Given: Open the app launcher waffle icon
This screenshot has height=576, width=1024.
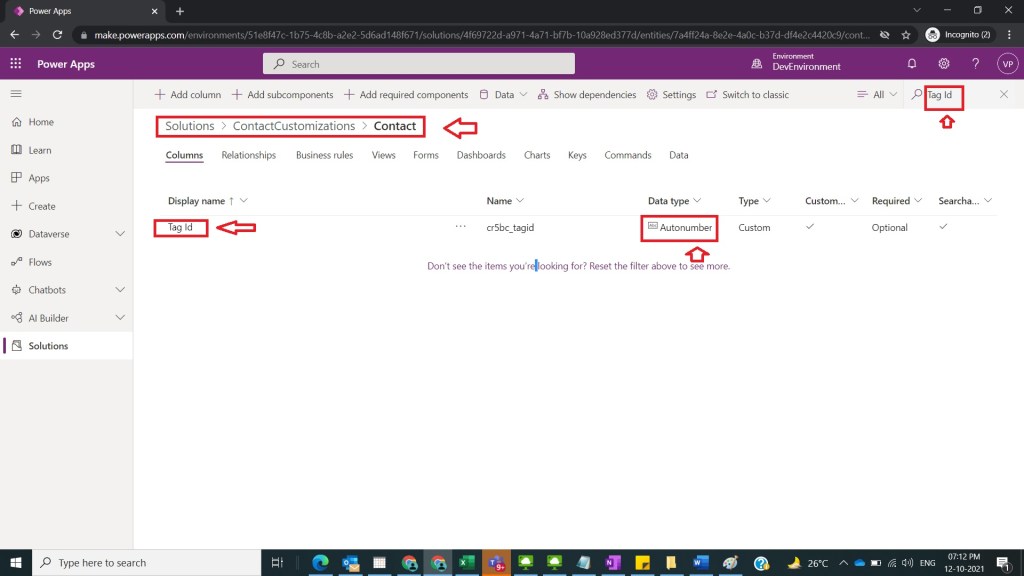Looking at the screenshot, I should tap(16, 64).
